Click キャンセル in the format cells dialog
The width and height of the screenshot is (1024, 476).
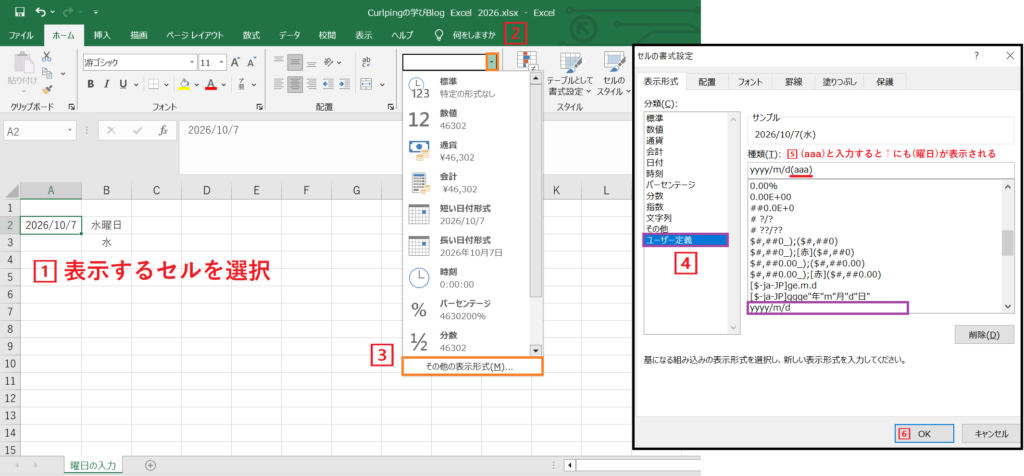pyautogui.click(x=990, y=433)
